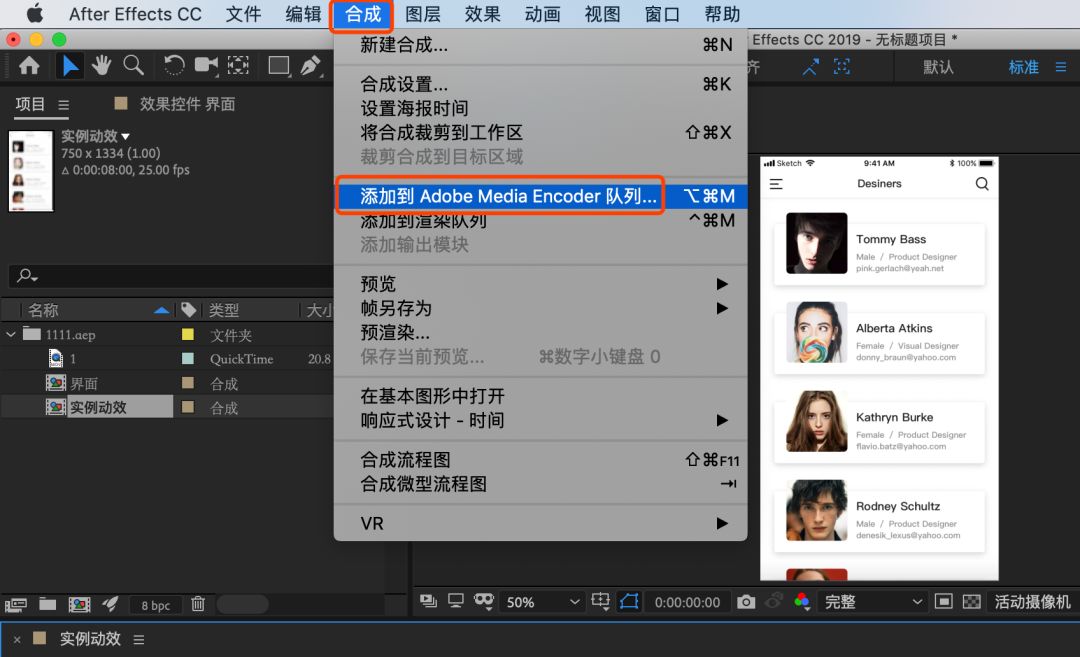1080x657 pixels.
Task: Collapse the 1111.aep folder
Action: click(x=10, y=335)
